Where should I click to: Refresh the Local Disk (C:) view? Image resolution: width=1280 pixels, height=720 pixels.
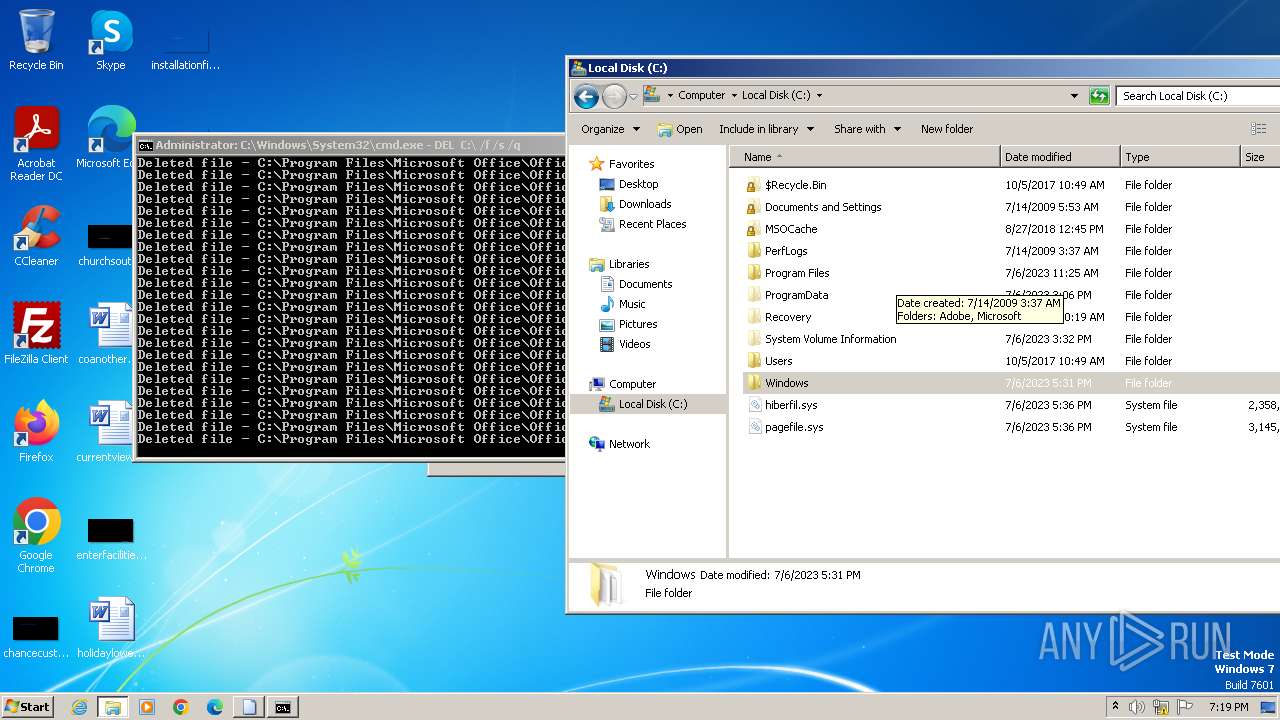point(1099,96)
